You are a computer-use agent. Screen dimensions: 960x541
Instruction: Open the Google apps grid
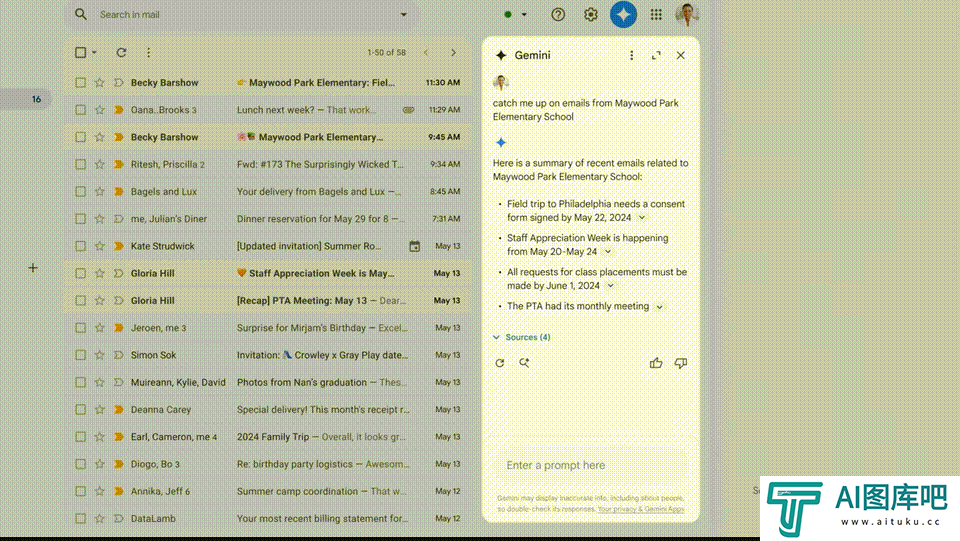(x=656, y=14)
